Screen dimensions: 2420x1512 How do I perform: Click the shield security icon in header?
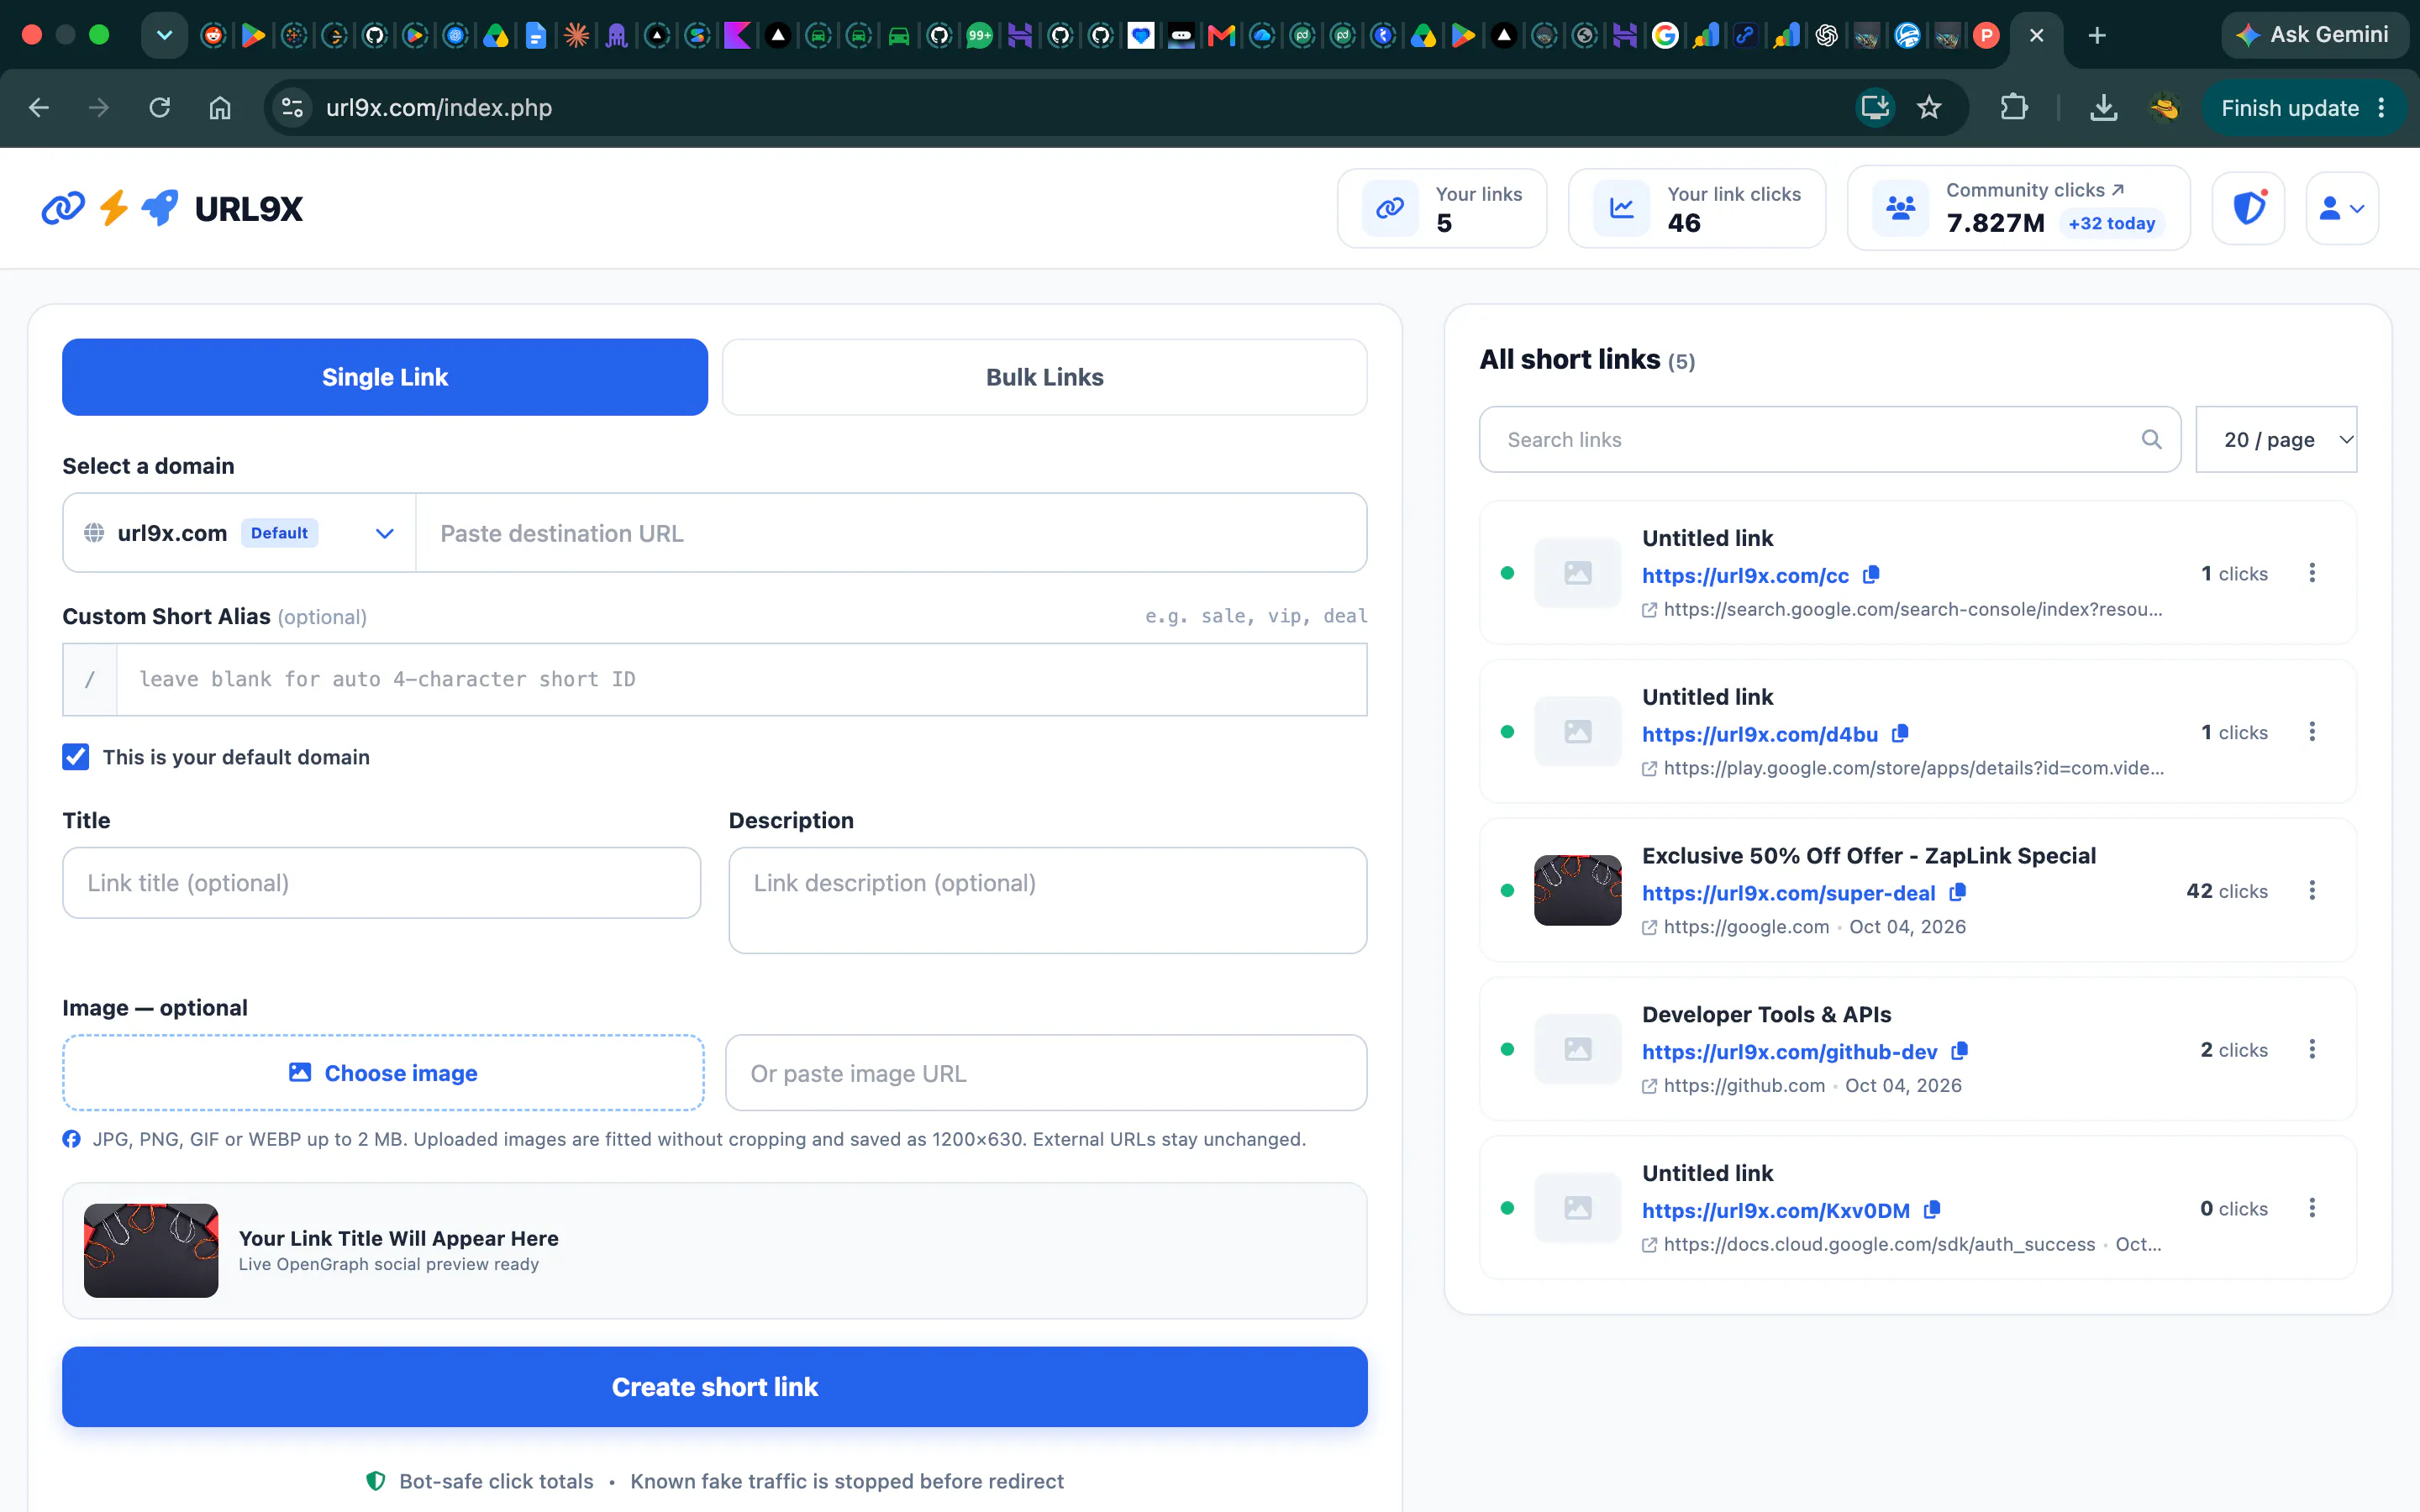tap(2249, 208)
